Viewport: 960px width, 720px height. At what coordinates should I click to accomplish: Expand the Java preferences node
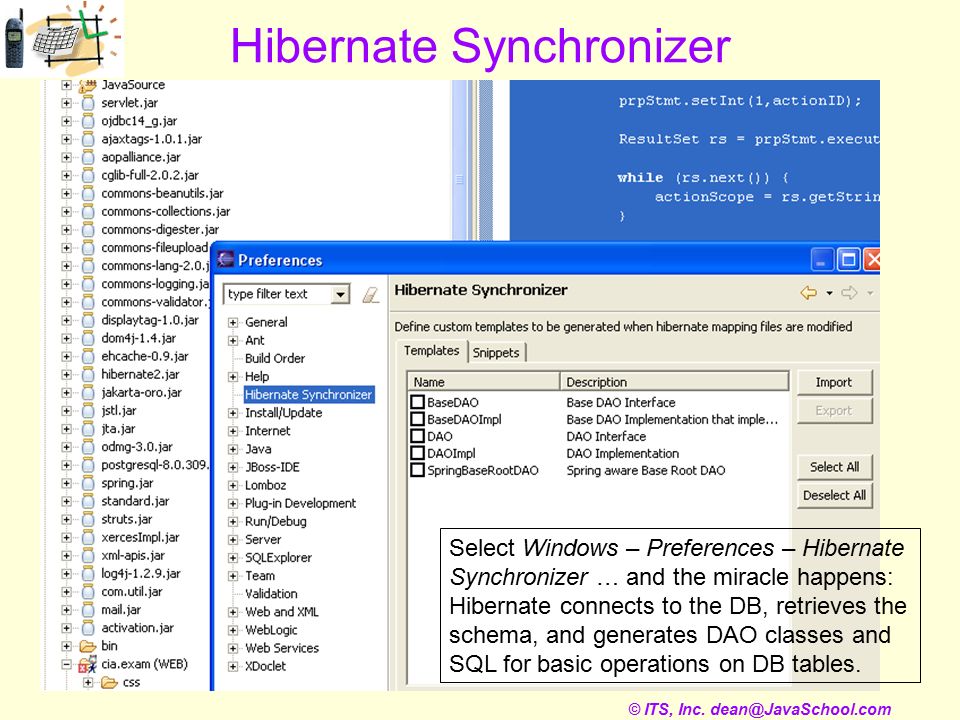[x=233, y=449]
